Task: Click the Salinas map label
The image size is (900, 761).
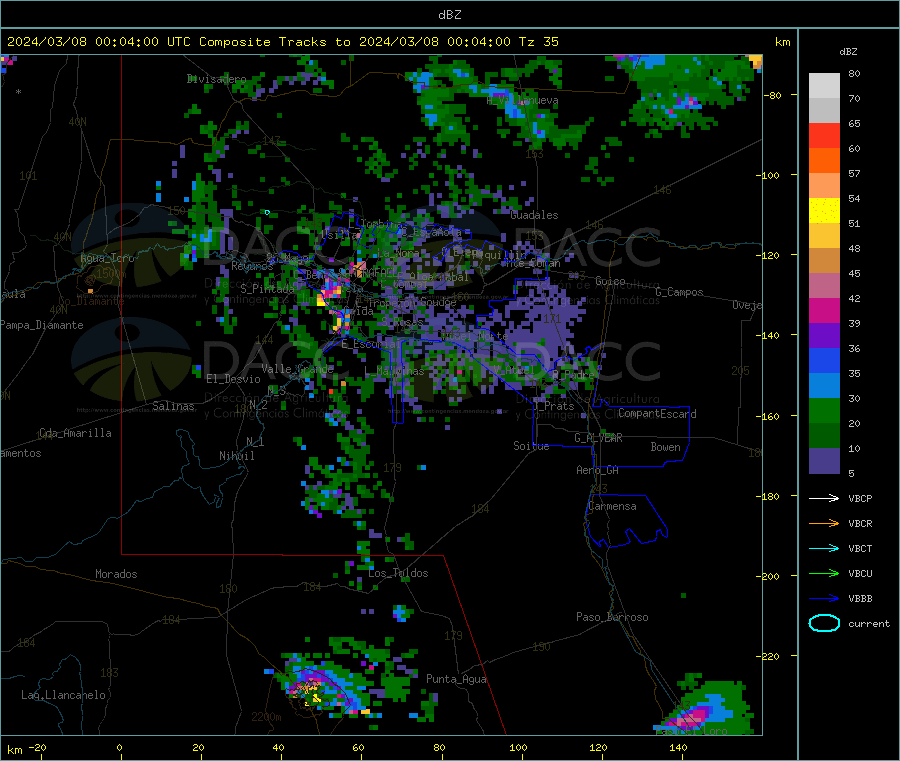Action: [173, 406]
